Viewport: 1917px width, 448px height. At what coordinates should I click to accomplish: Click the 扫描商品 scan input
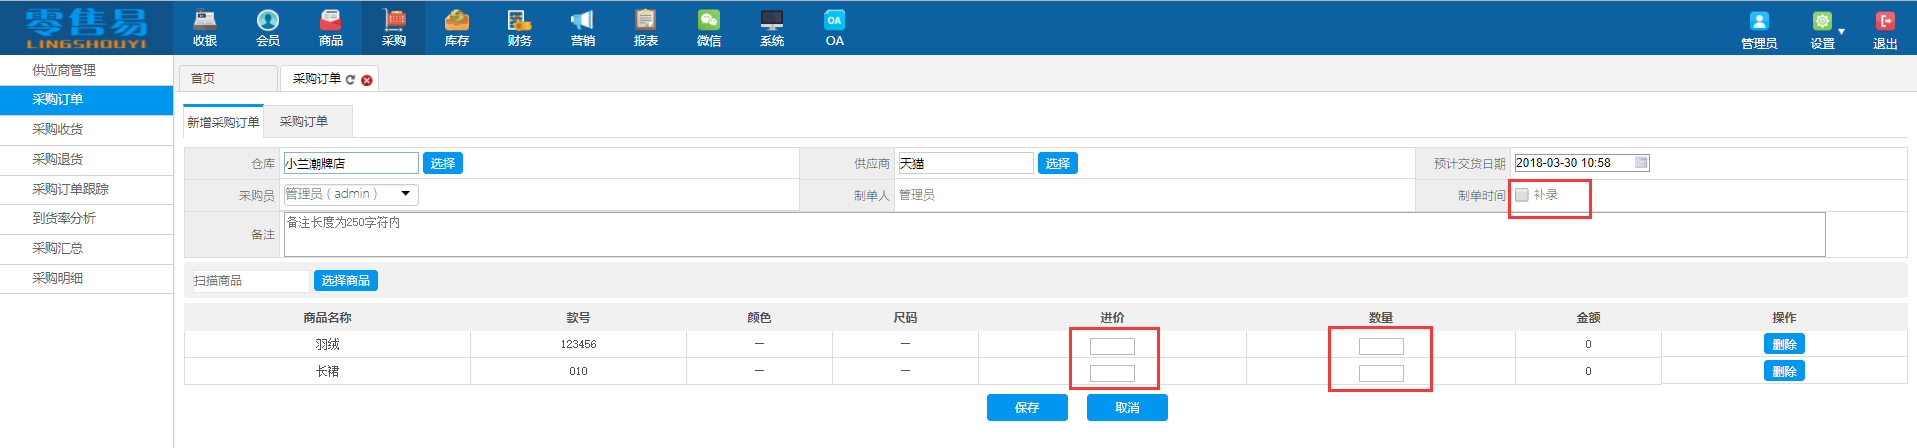click(249, 281)
